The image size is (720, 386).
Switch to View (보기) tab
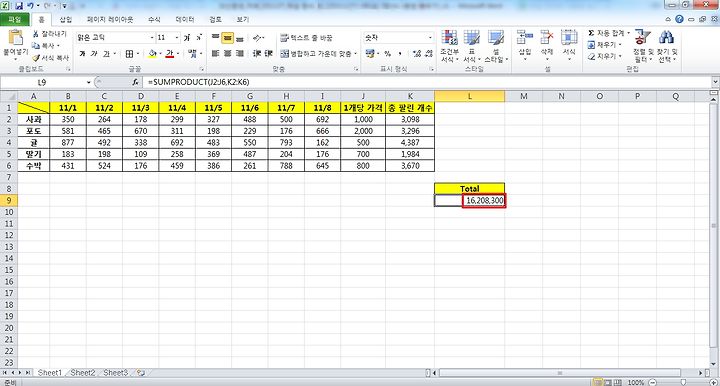point(243,20)
